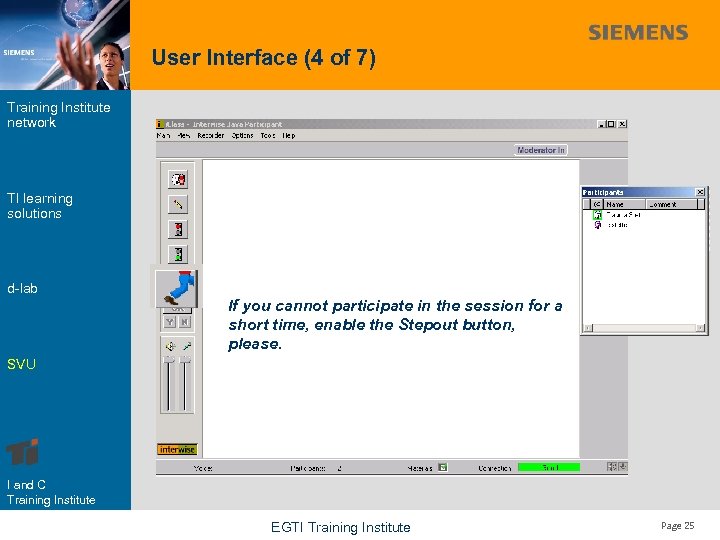Select the second participant name row
The width and height of the screenshot is (720, 540).
point(618,225)
